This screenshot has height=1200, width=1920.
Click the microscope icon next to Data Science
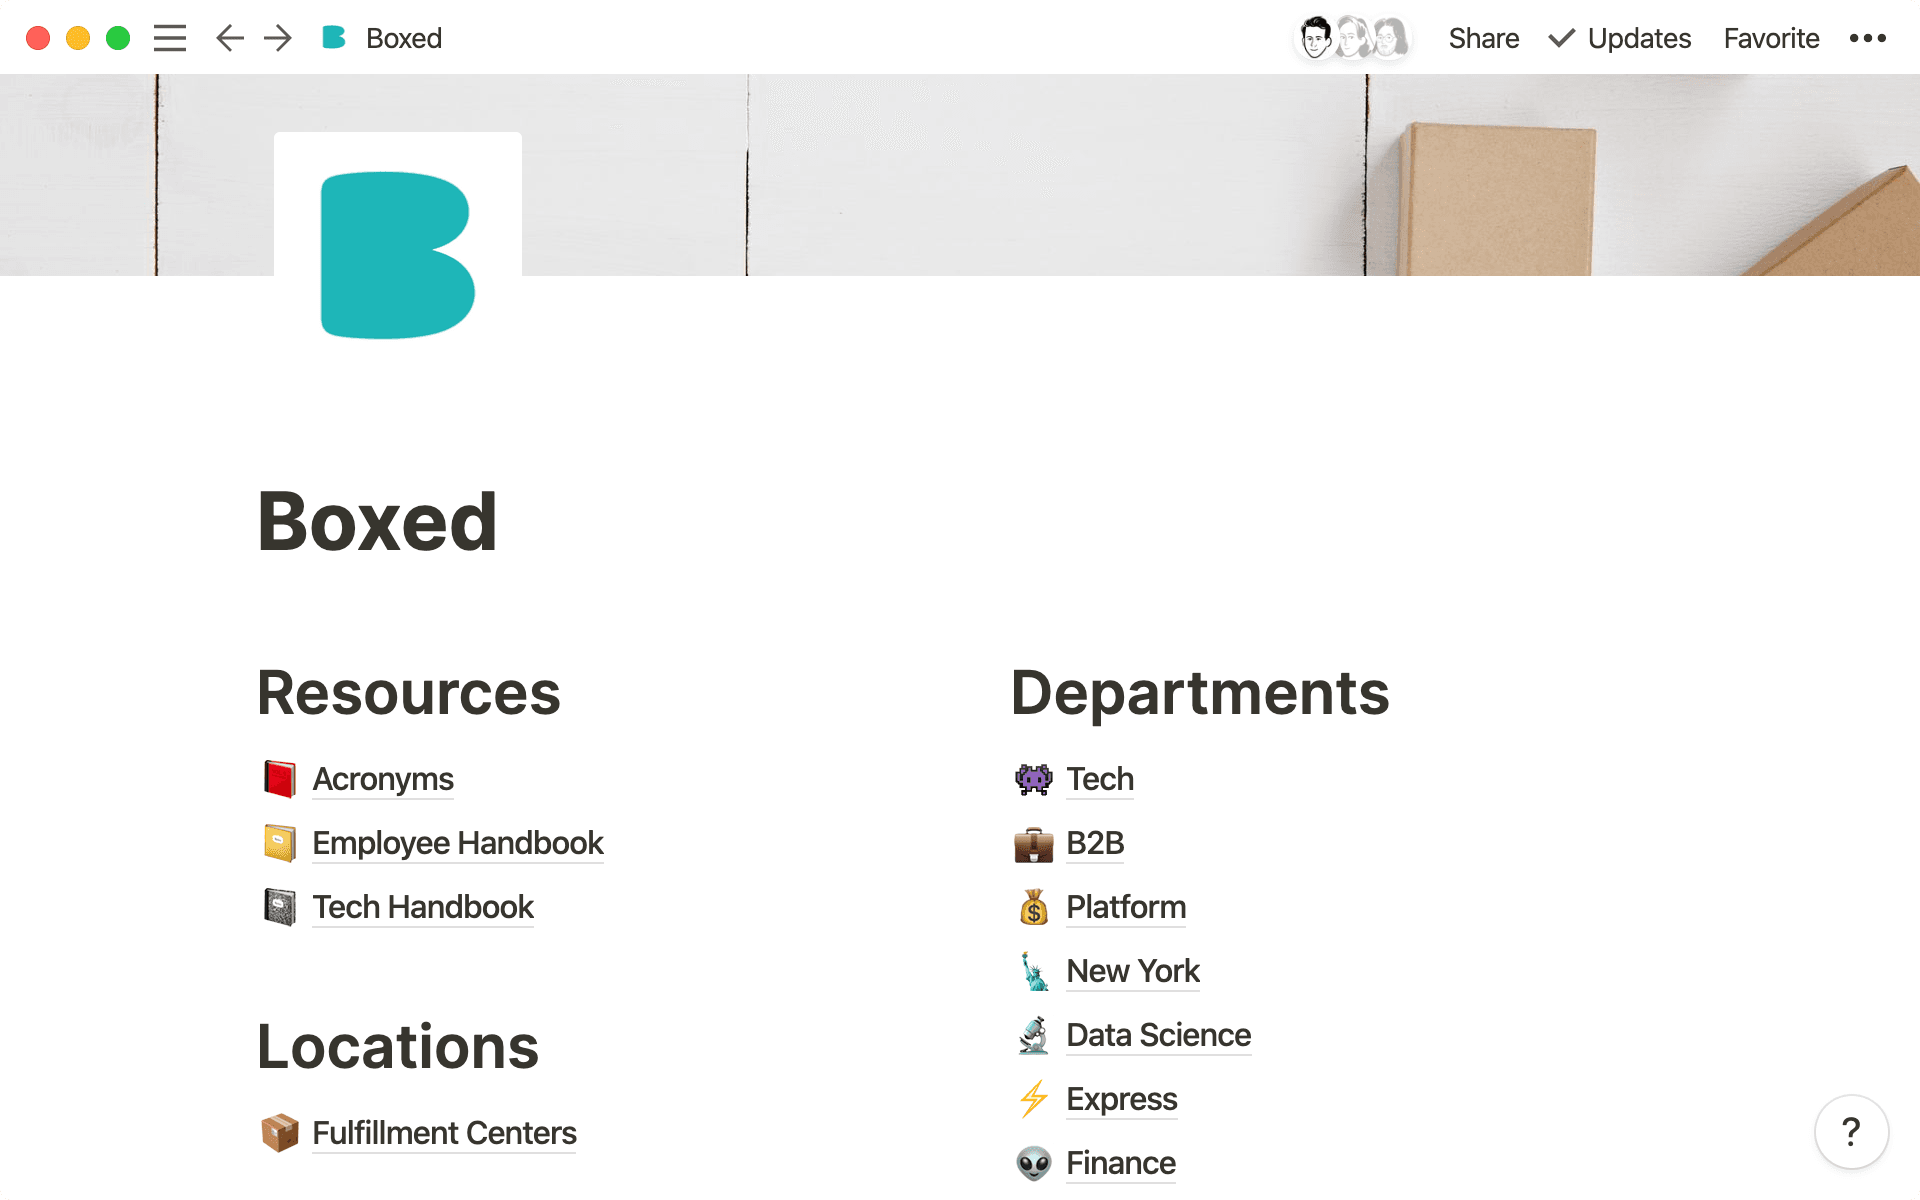(x=1034, y=1035)
